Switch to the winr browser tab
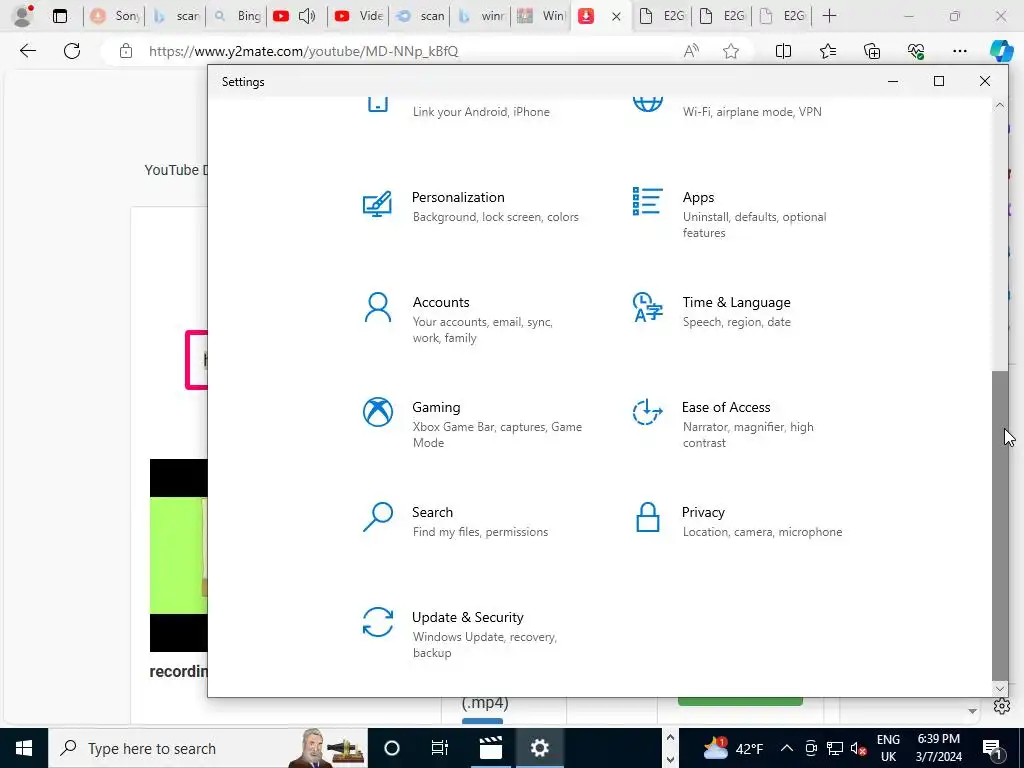 coord(479,16)
